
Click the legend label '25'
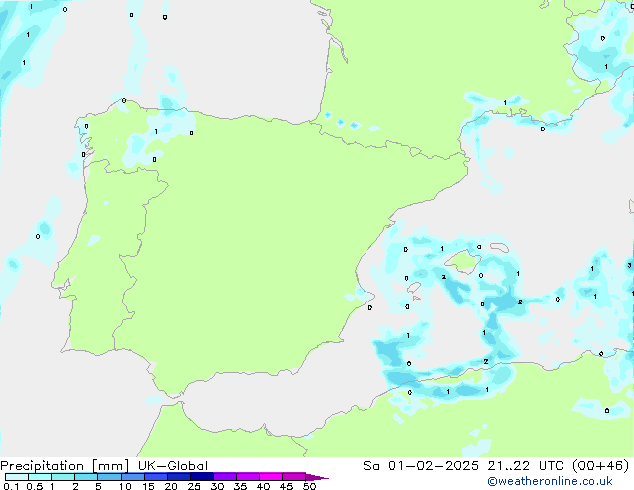194,486
